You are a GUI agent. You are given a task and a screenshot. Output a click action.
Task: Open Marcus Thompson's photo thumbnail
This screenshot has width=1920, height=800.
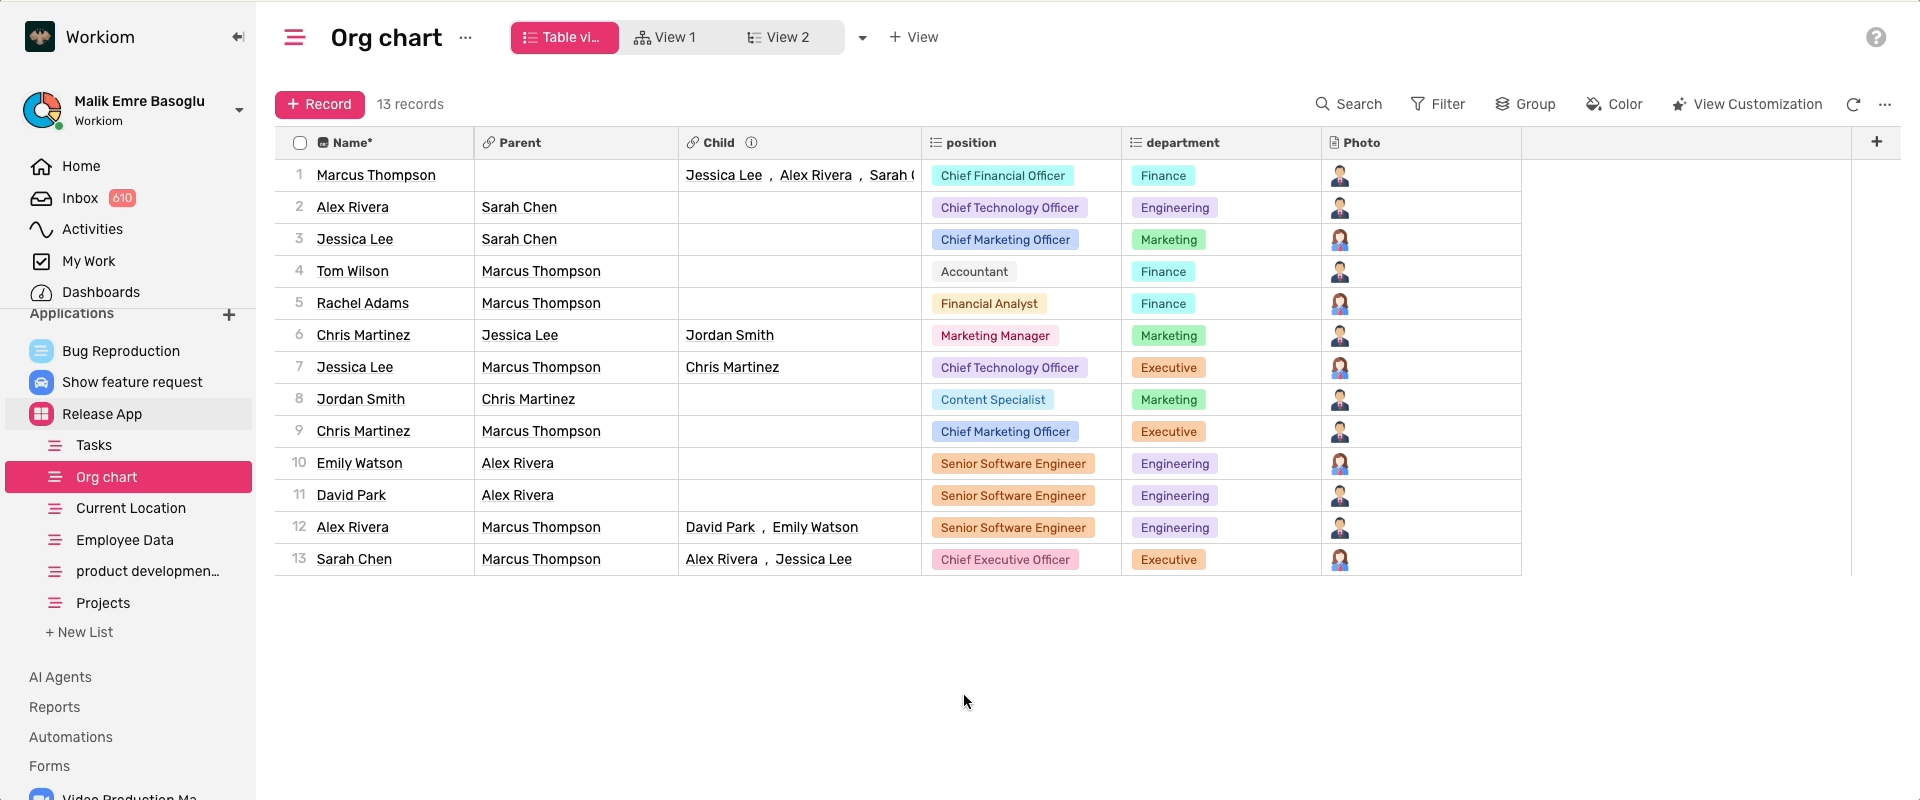pyautogui.click(x=1340, y=176)
